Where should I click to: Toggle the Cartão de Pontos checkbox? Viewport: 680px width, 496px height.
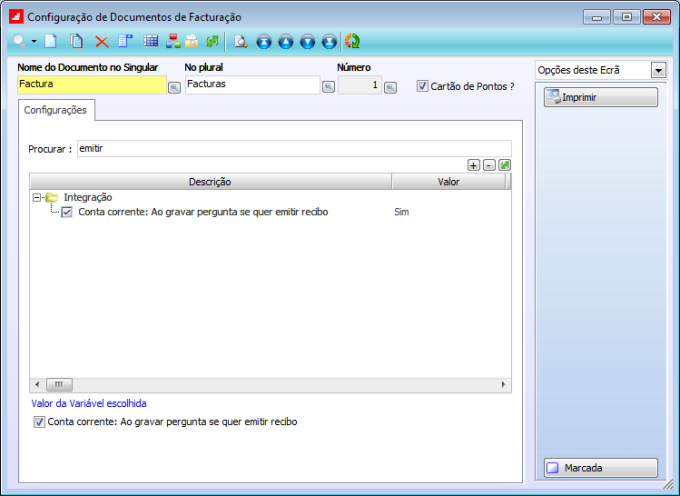click(x=422, y=86)
